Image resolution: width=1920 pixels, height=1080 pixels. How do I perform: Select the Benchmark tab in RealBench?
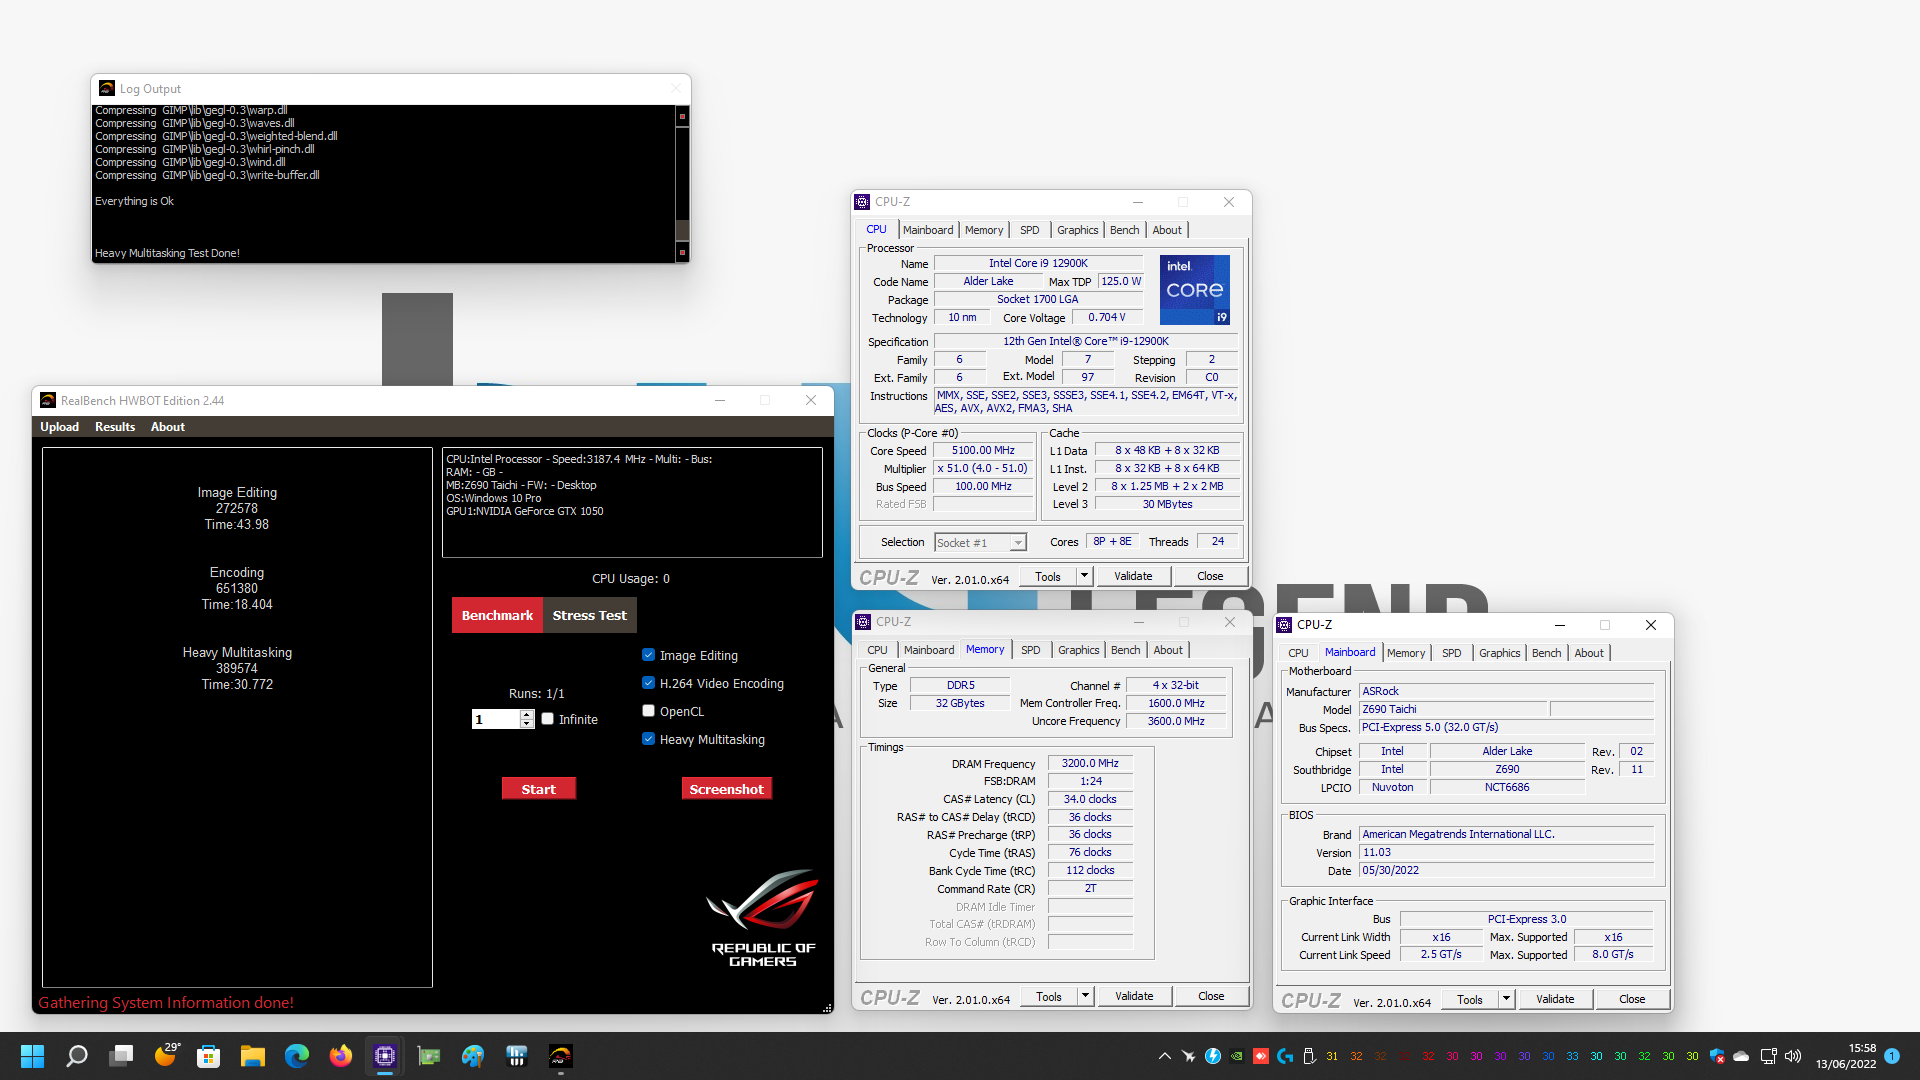pyautogui.click(x=497, y=615)
